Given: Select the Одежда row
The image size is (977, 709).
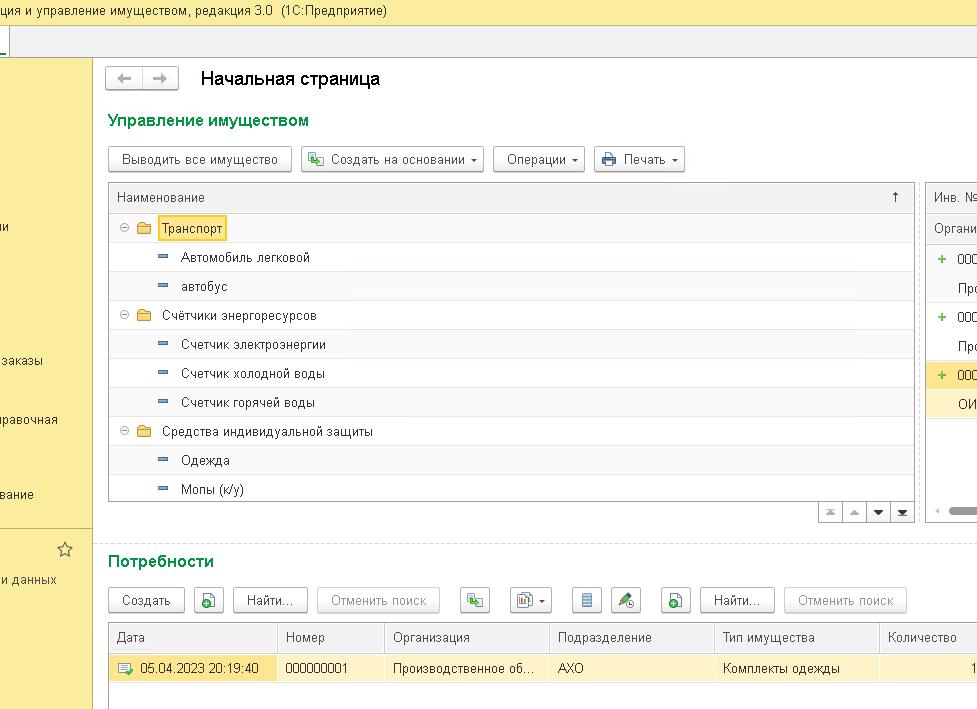Looking at the screenshot, I should (x=511, y=460).
